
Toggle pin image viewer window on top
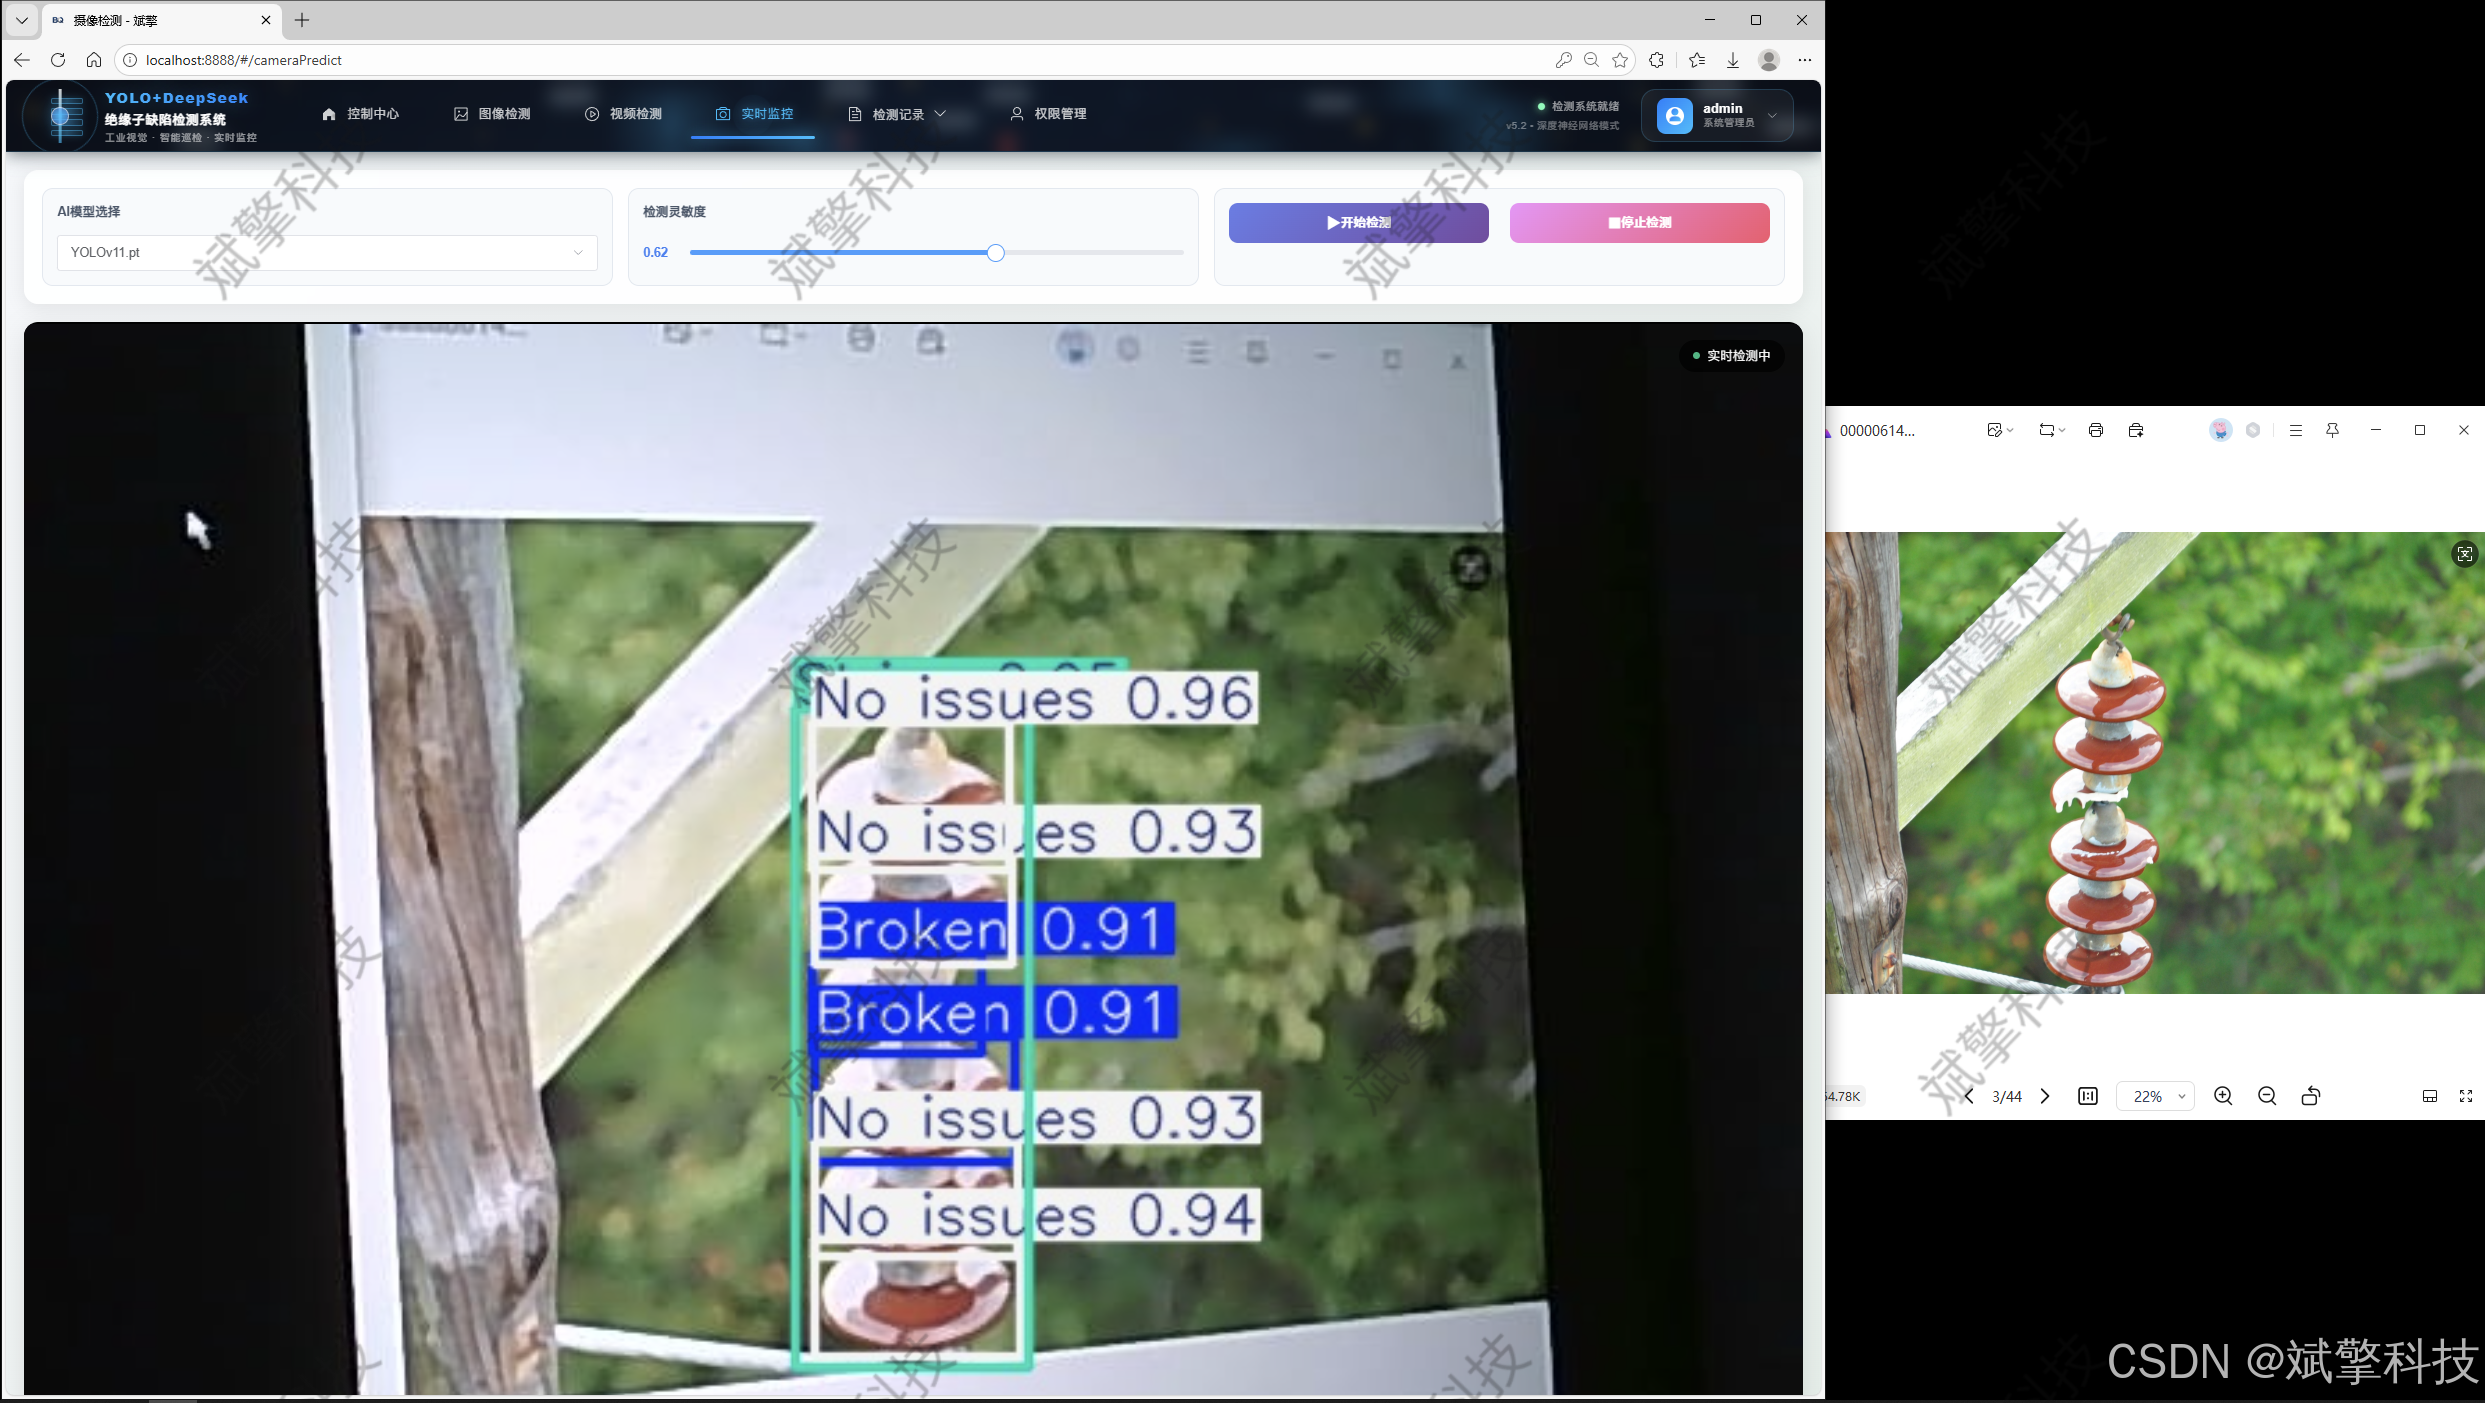(x=2332, y=430)
